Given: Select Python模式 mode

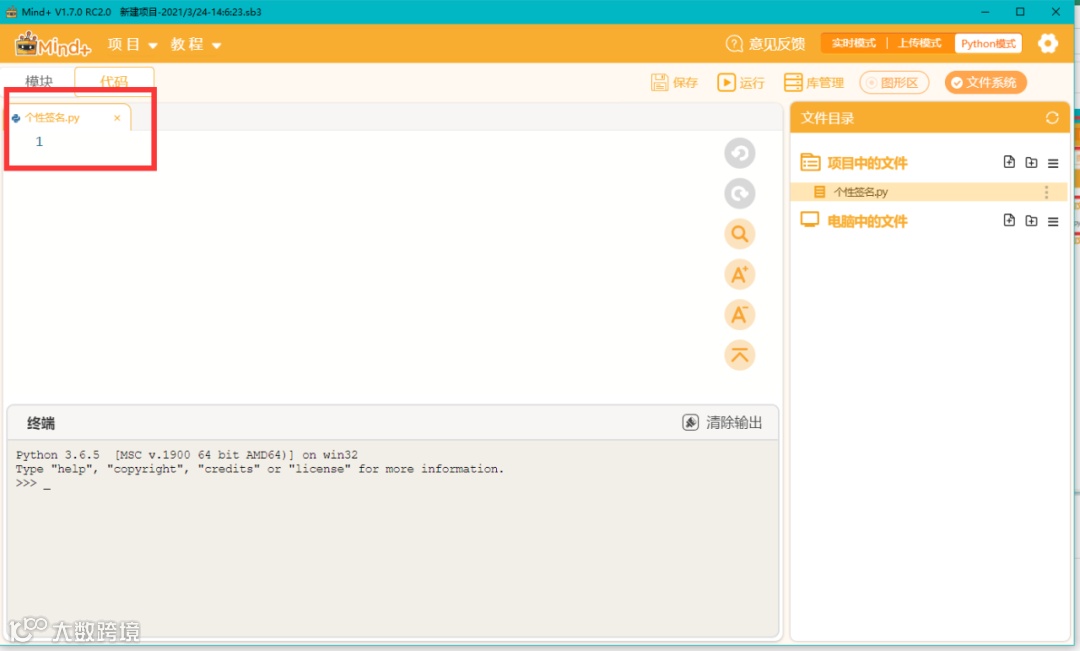Looking at the screenshot, I should click(988, 43).
